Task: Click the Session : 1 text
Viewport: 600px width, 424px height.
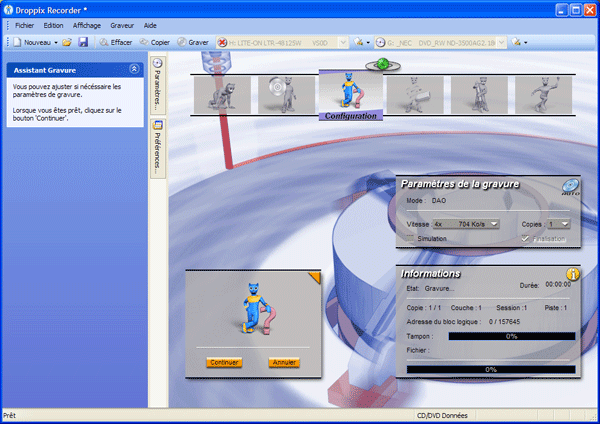Action: 512,308
